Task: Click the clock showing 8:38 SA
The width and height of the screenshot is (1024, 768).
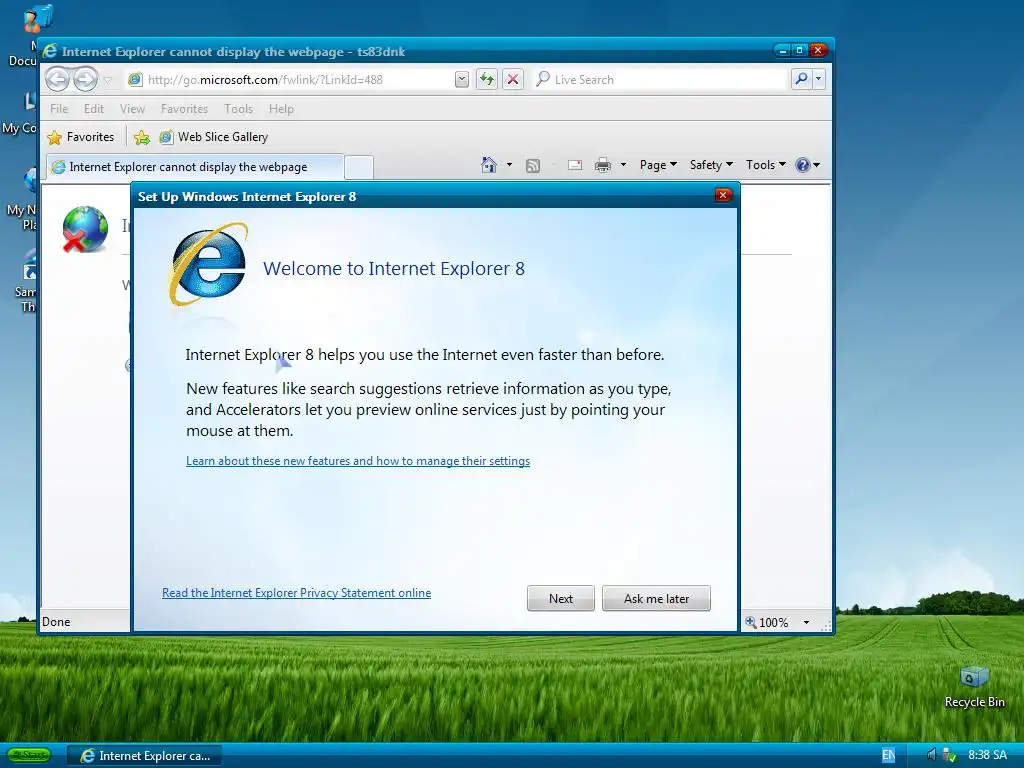Action: (987, 756)
